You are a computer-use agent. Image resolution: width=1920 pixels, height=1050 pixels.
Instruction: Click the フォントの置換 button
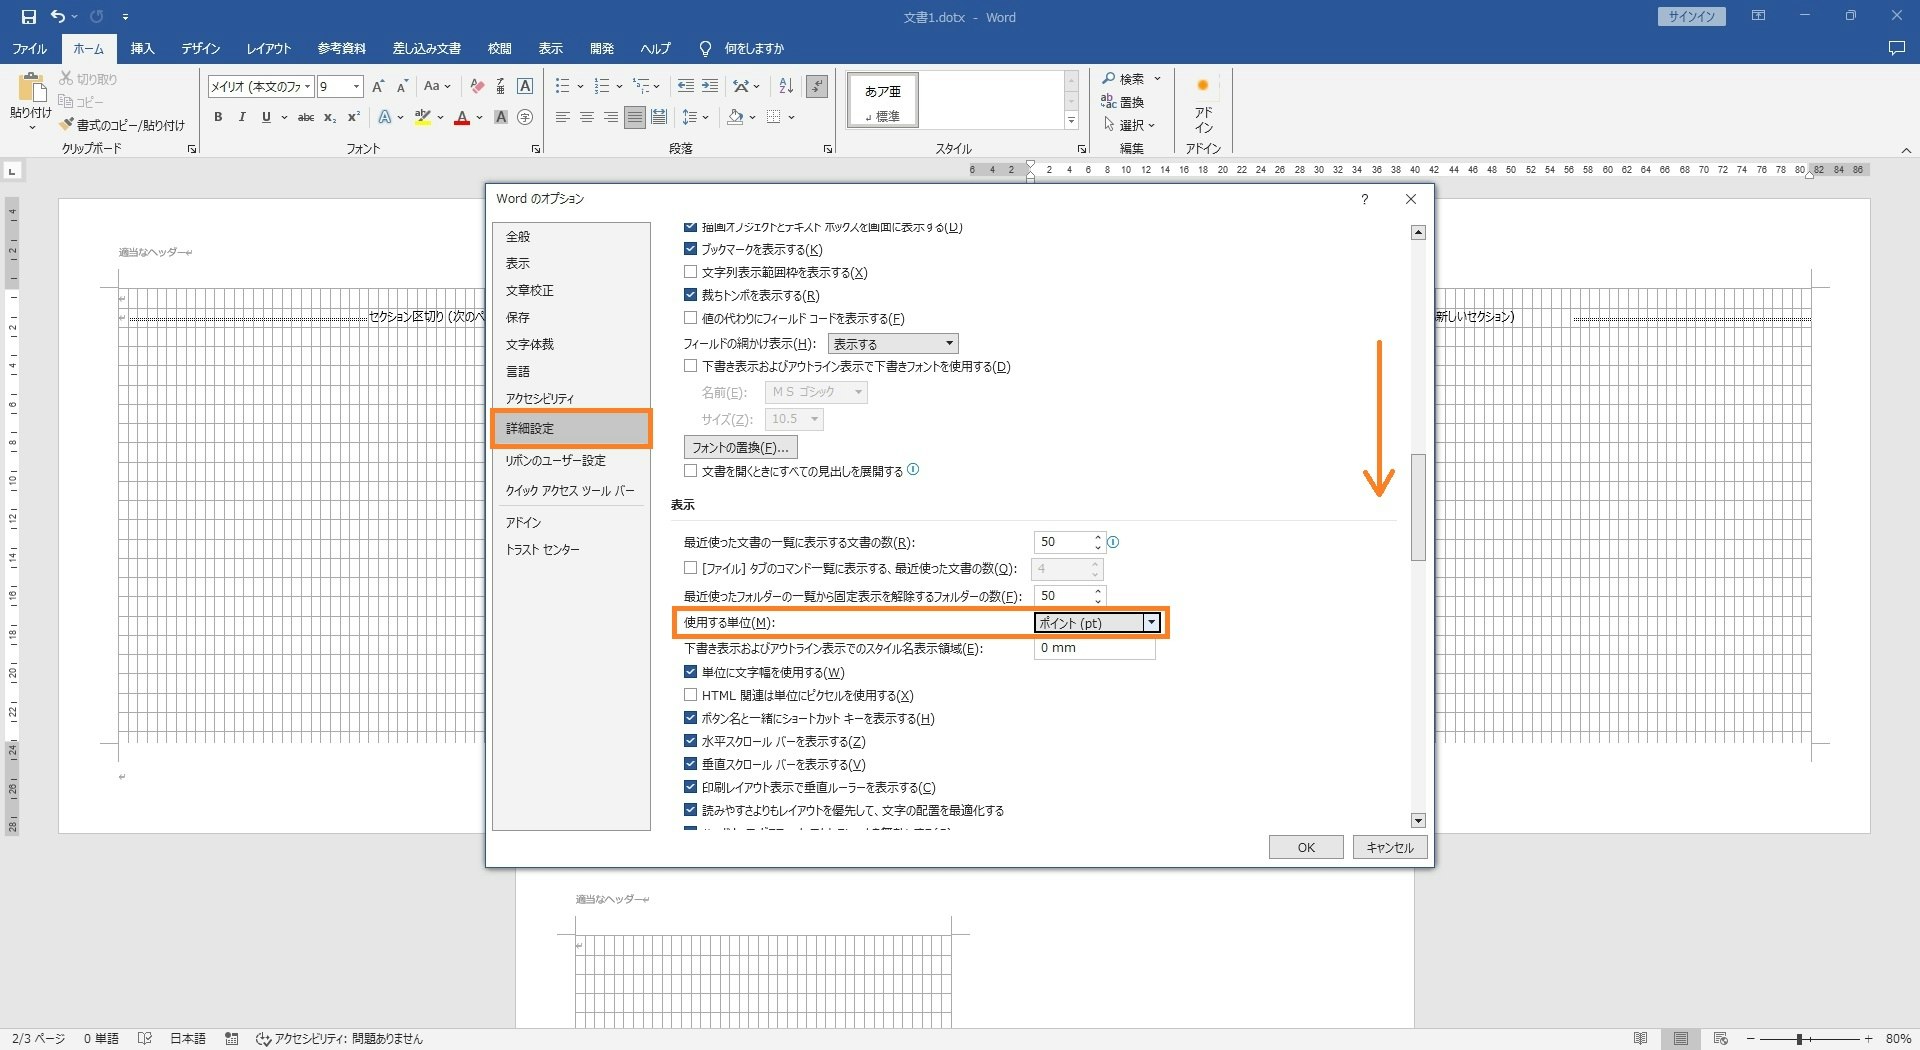click(740, 447)
